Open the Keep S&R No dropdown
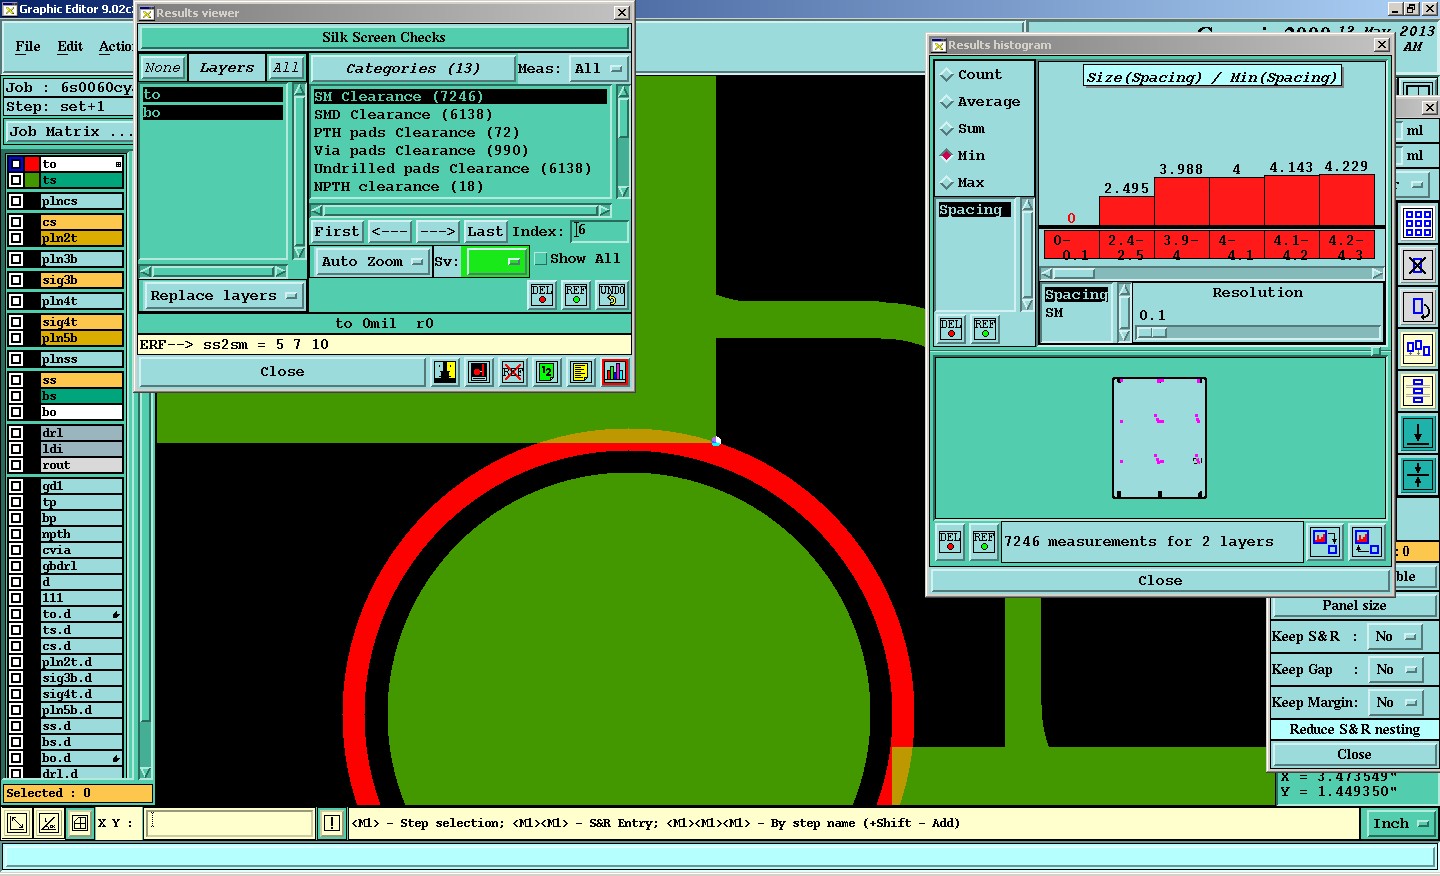The image size is (1440, 876). (x=1396, y=636)
